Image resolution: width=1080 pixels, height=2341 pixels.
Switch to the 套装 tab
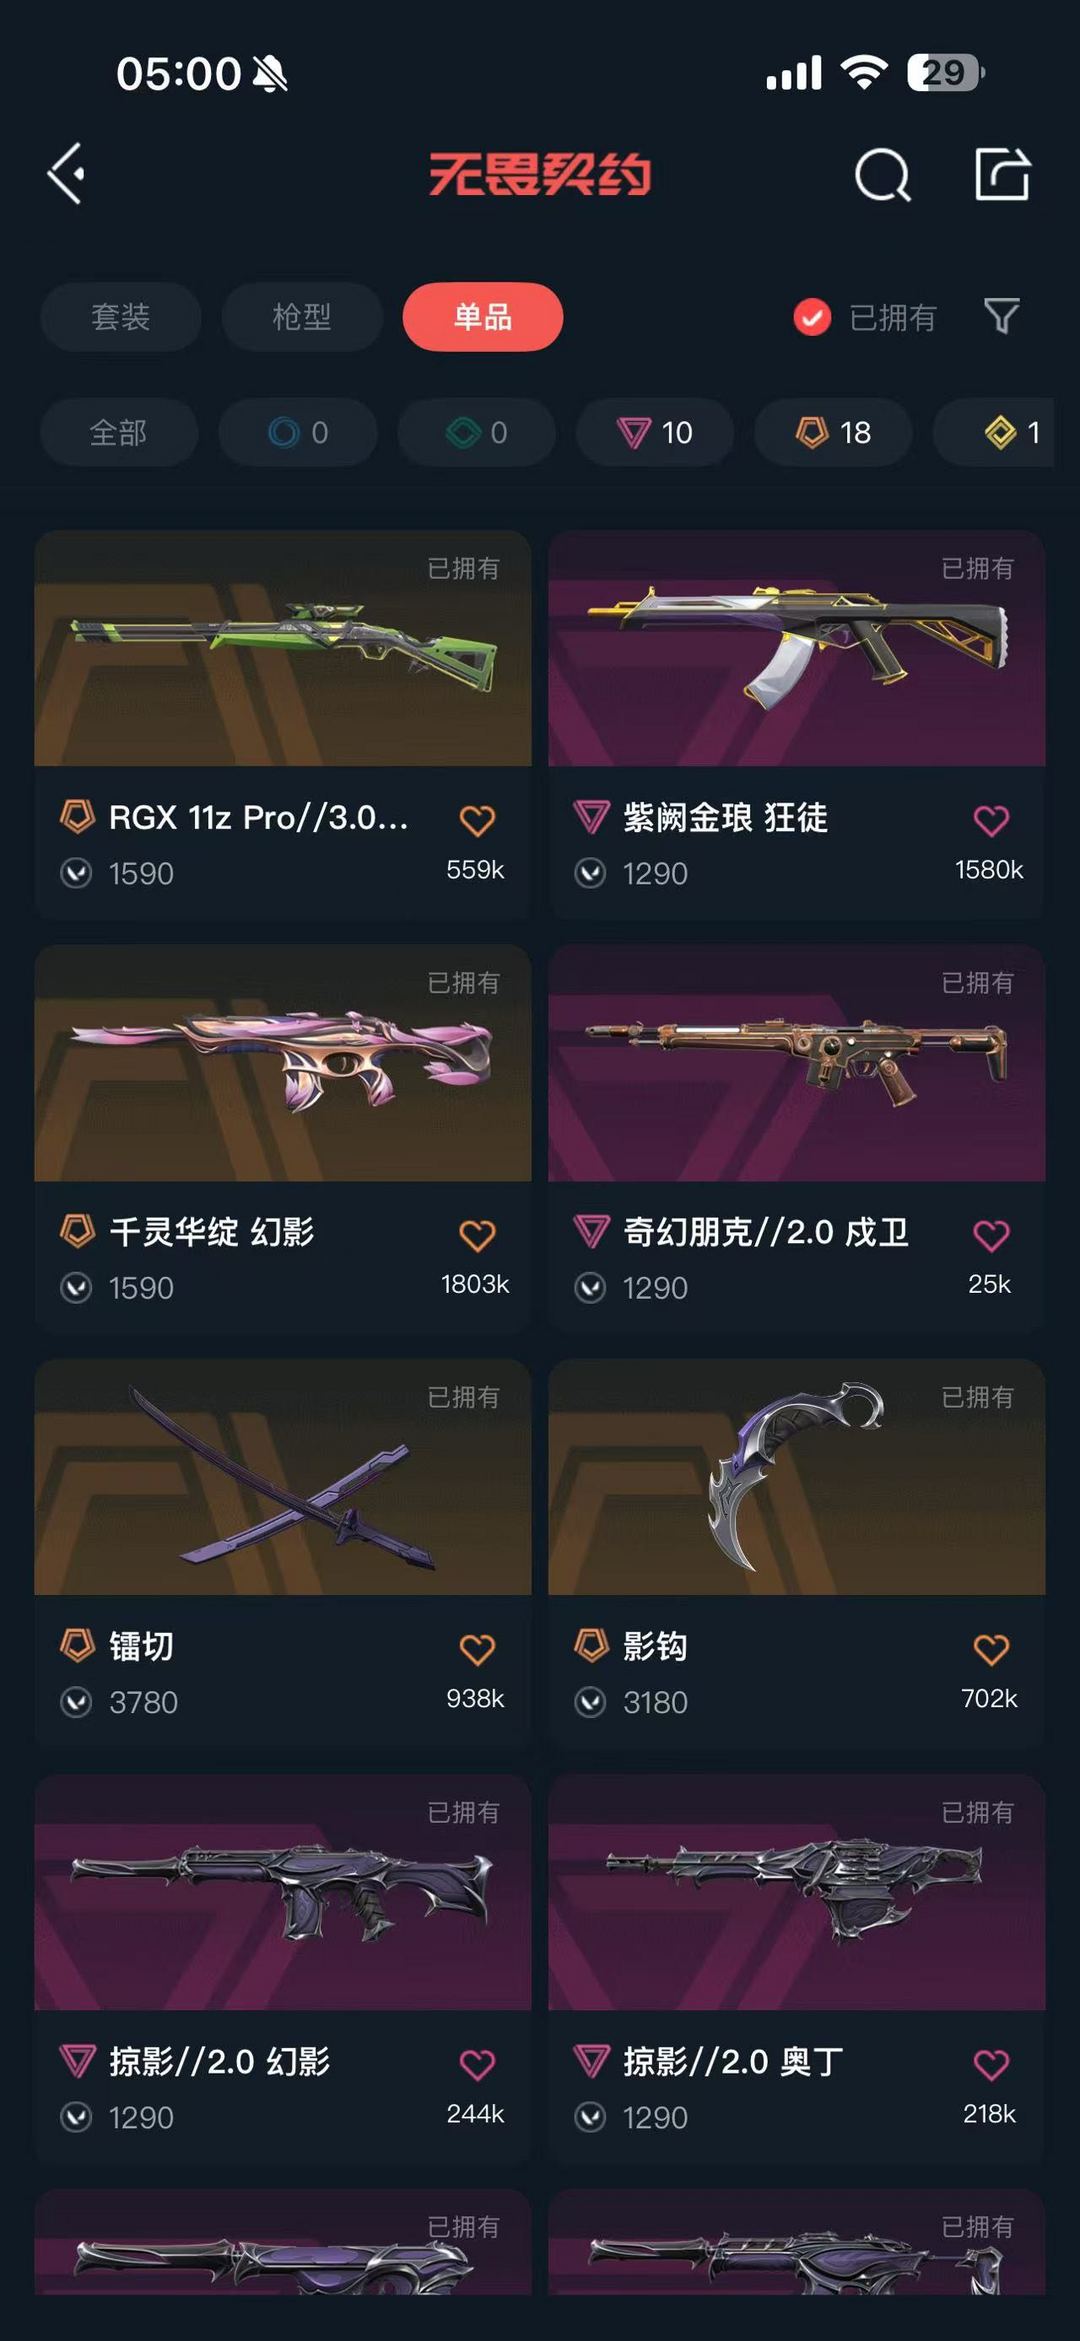coord(121,317)
